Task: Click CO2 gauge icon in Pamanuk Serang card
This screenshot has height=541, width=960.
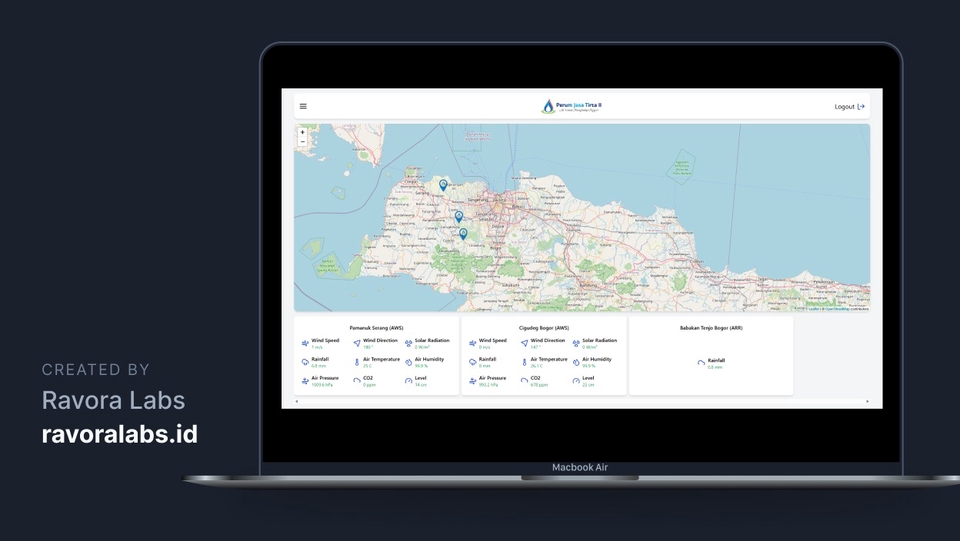Action: (357, 381)
